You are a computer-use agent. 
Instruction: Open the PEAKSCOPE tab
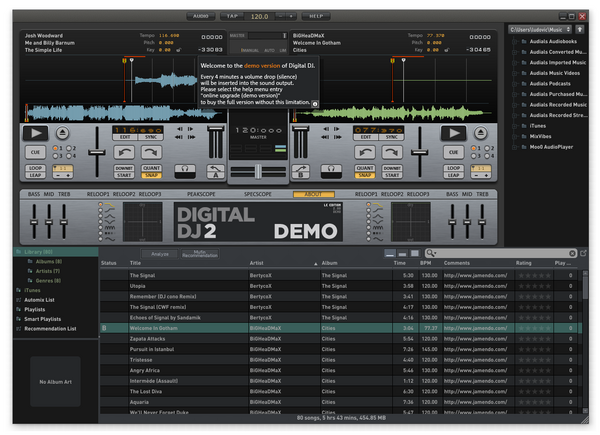[x=201, y=194]
